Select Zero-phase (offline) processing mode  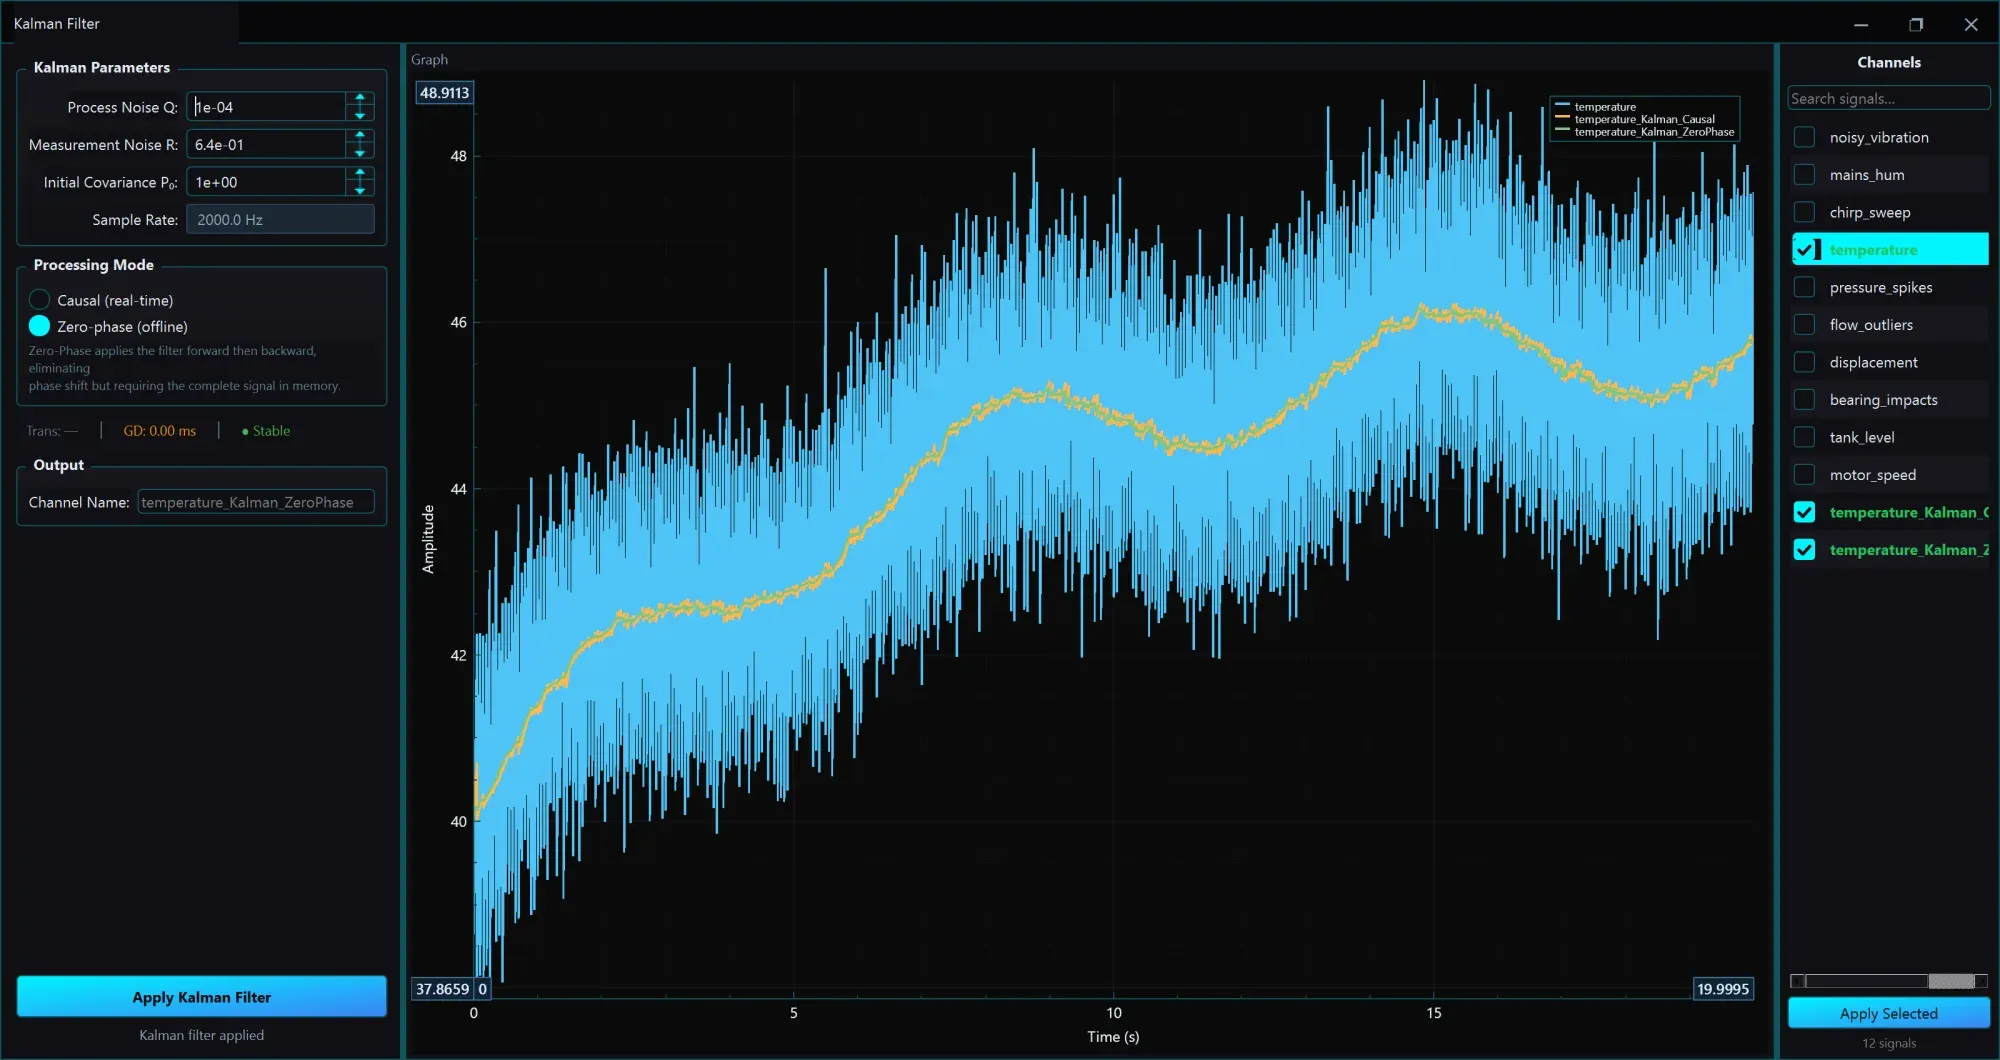40,326
